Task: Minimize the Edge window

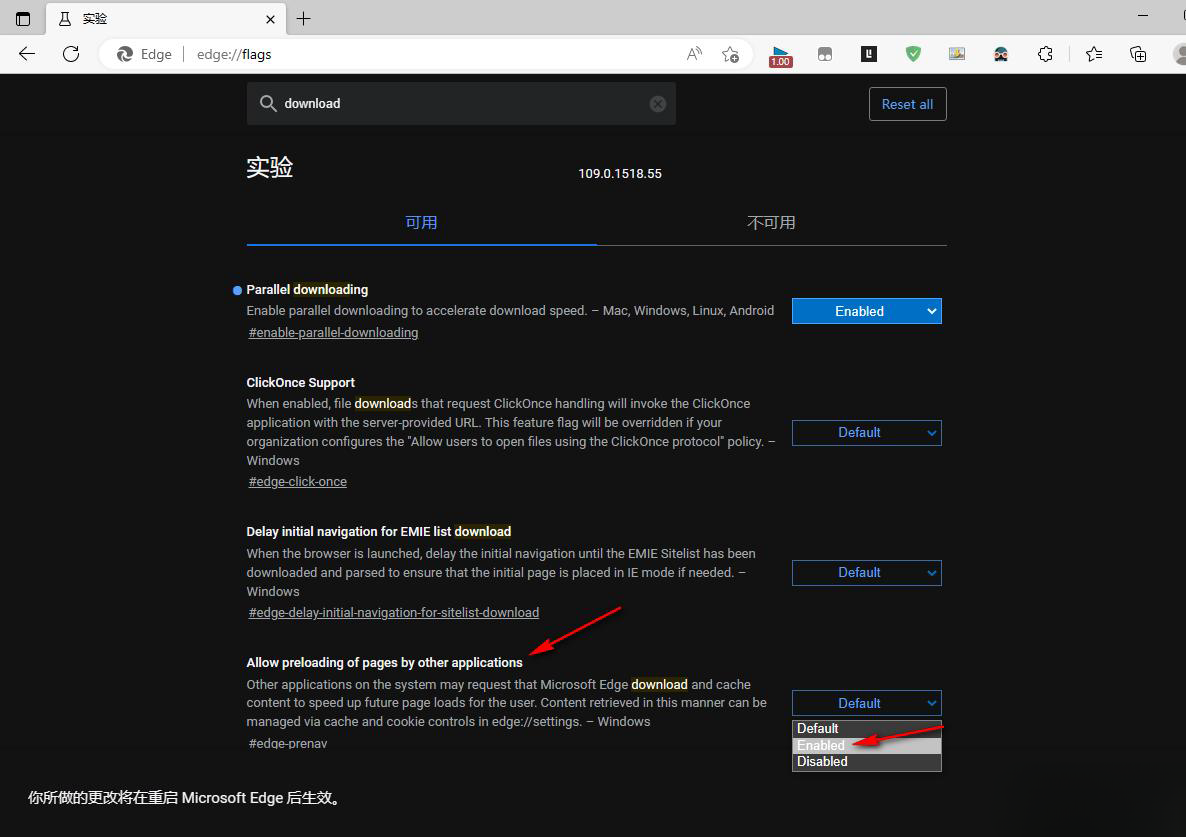Action: point(1142,16)
